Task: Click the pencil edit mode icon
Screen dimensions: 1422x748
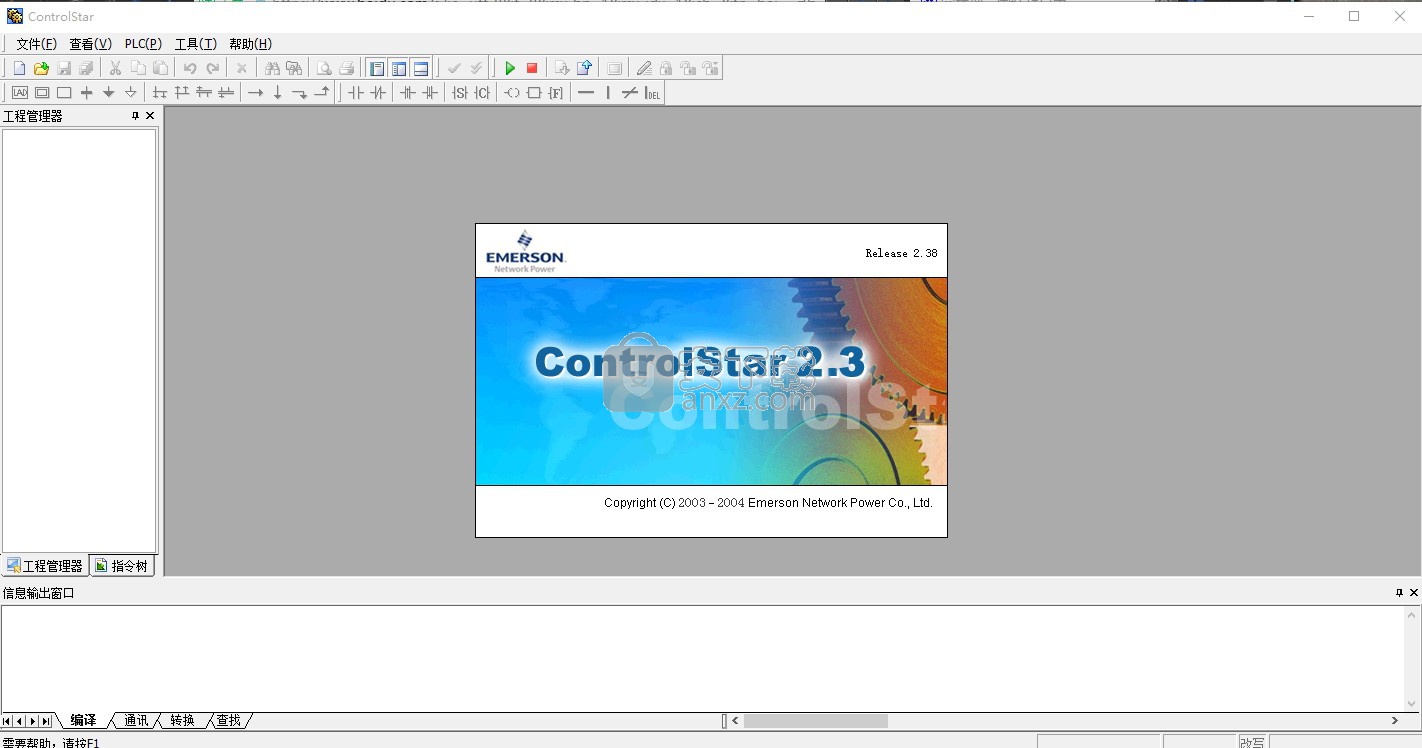Action: 644,68
